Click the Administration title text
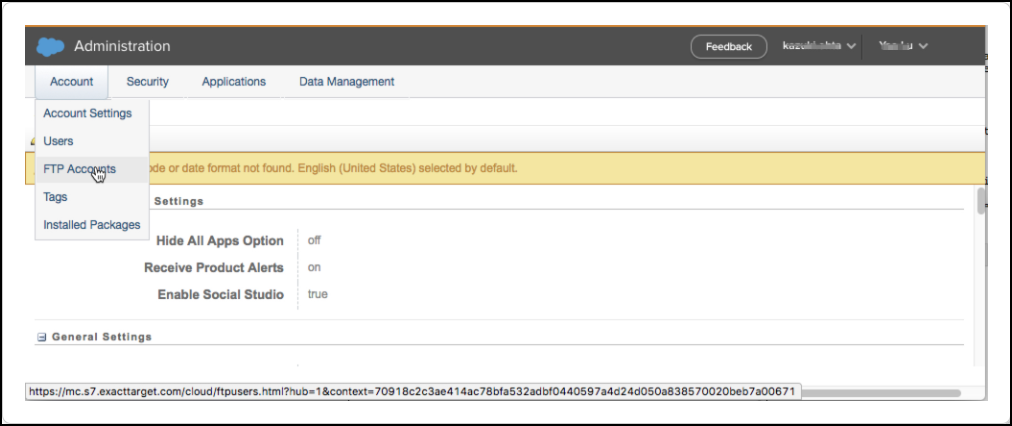The height and width of the screenshot is (426, 1012). (122, 47)
